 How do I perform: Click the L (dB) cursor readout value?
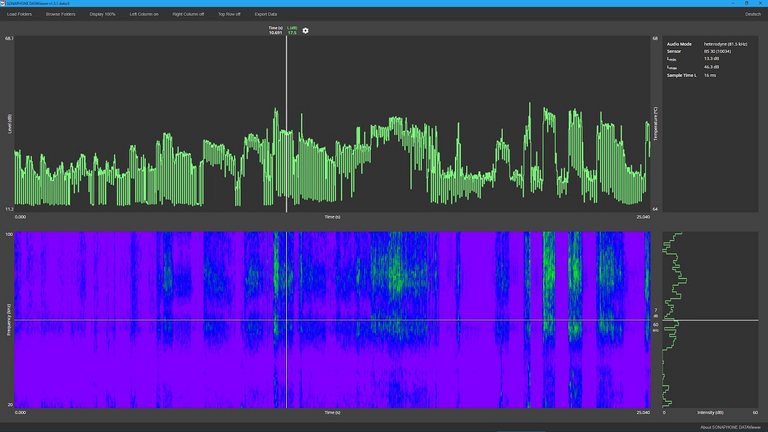point(292,33)
